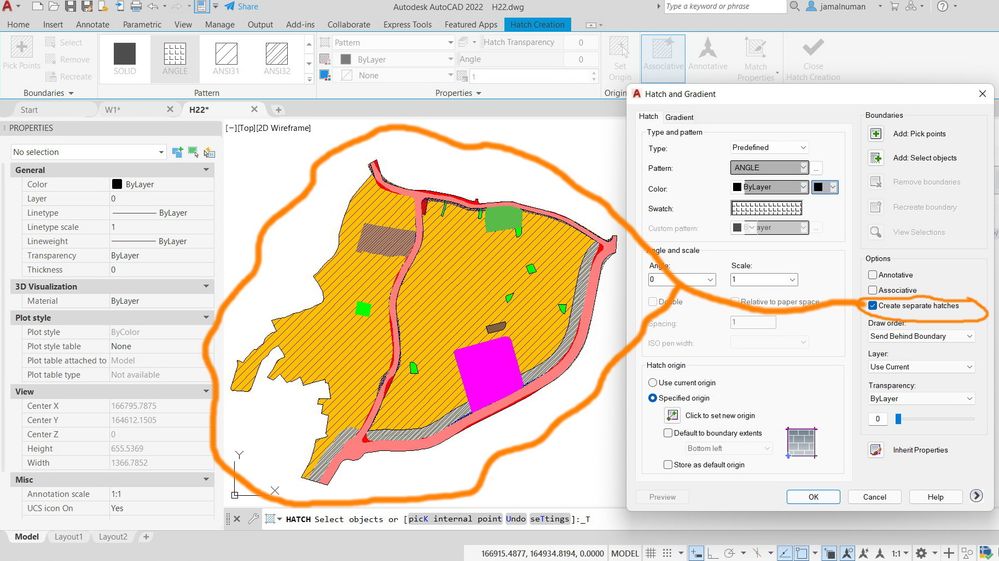This screenshot has width=999, height=561.
Task: Click the Help button in dialog
Action: click(935, 497)
